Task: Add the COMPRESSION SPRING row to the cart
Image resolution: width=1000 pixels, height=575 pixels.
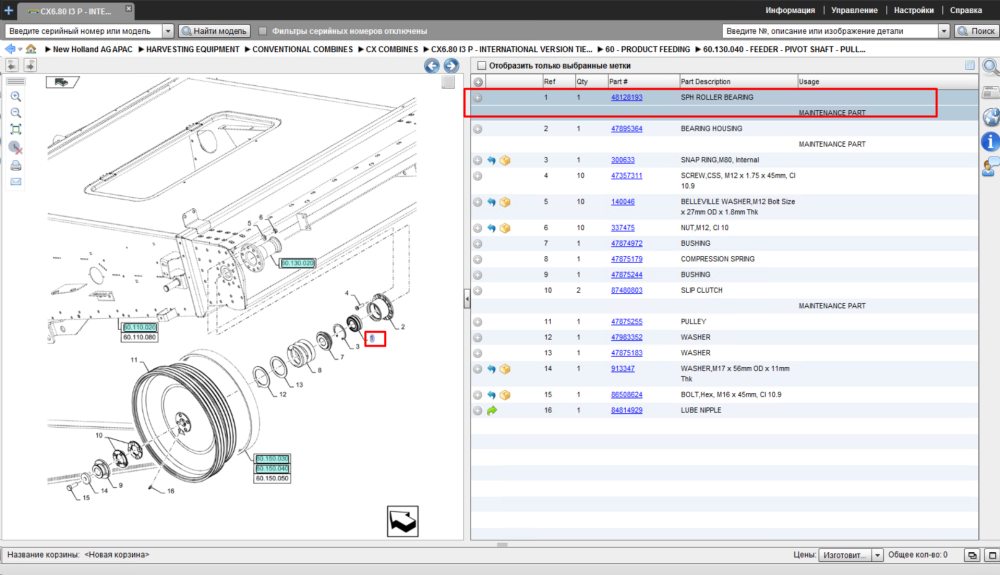Action: coord(478,259)
